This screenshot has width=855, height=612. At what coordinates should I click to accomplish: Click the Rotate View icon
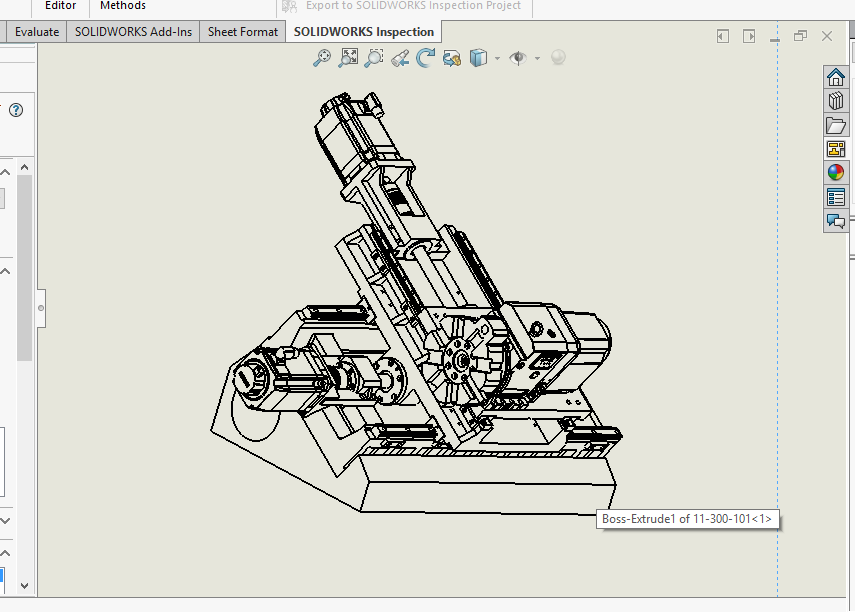(425, 58)
